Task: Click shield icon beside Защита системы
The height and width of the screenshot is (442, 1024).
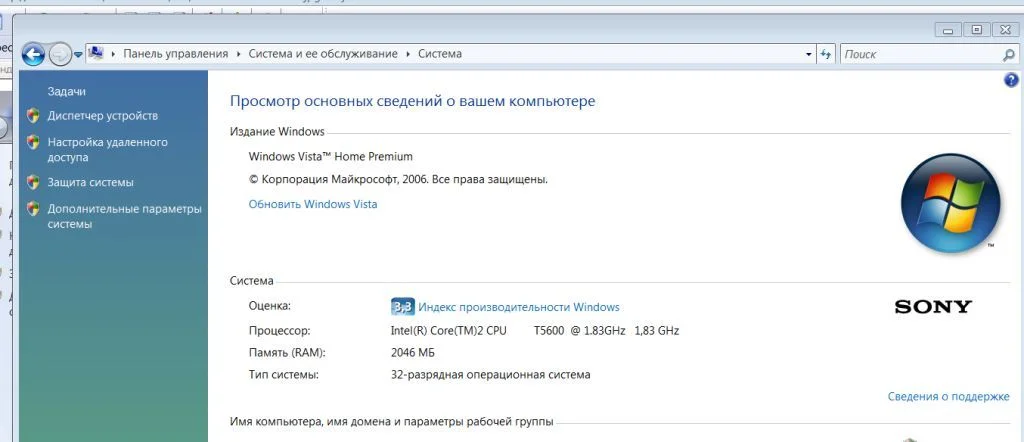Action: (x=33, y=182)
